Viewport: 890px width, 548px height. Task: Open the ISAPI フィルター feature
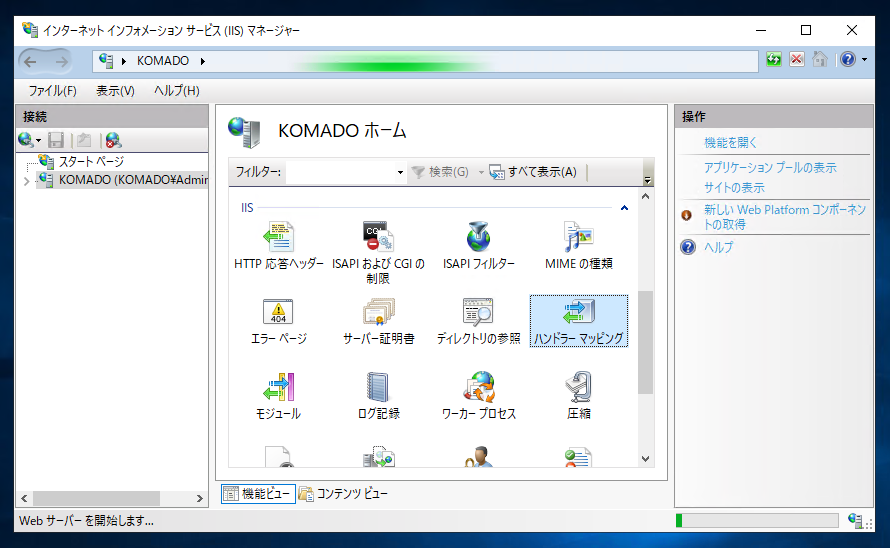(478, 246)
